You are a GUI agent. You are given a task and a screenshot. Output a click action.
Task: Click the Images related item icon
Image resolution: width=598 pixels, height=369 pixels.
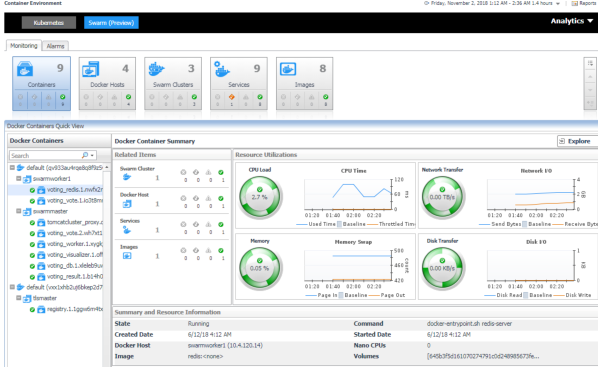click(x=127, y=256)
